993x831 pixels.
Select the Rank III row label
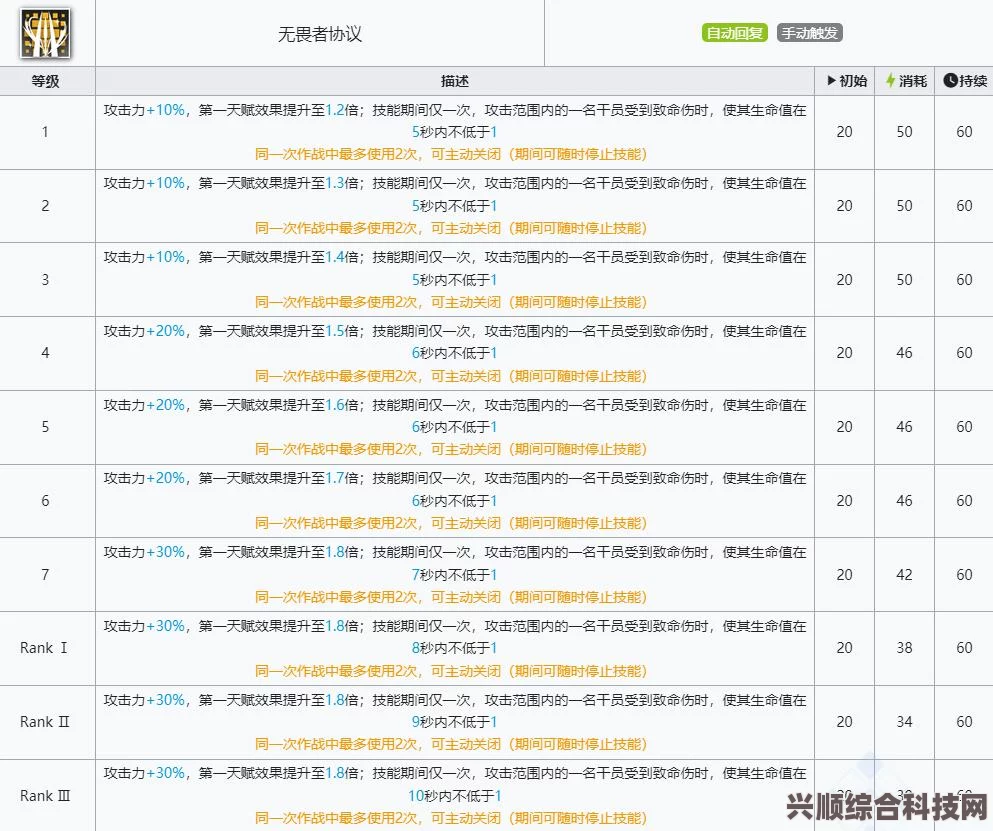click(x=45, y=796)
